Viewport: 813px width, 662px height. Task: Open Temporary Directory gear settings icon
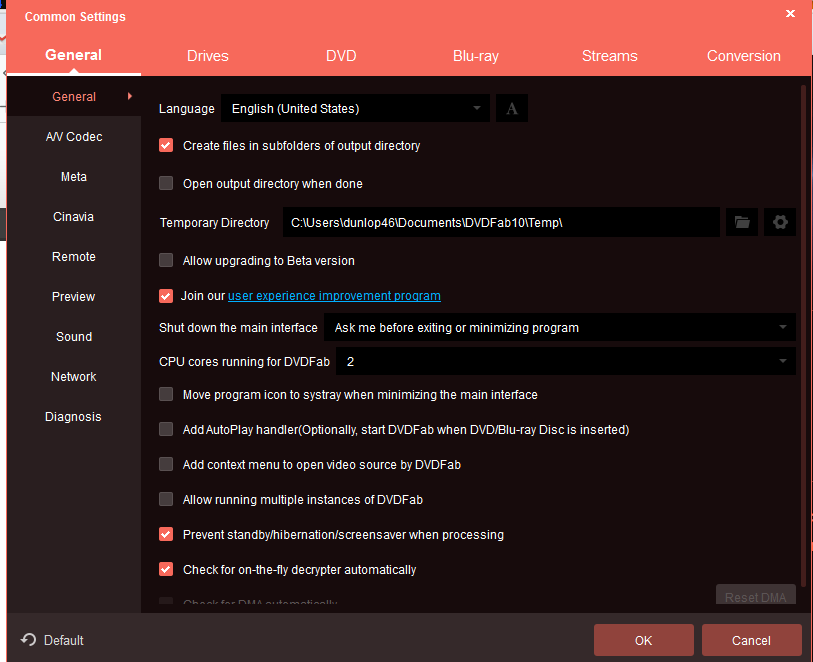click(x=780, y=222)
